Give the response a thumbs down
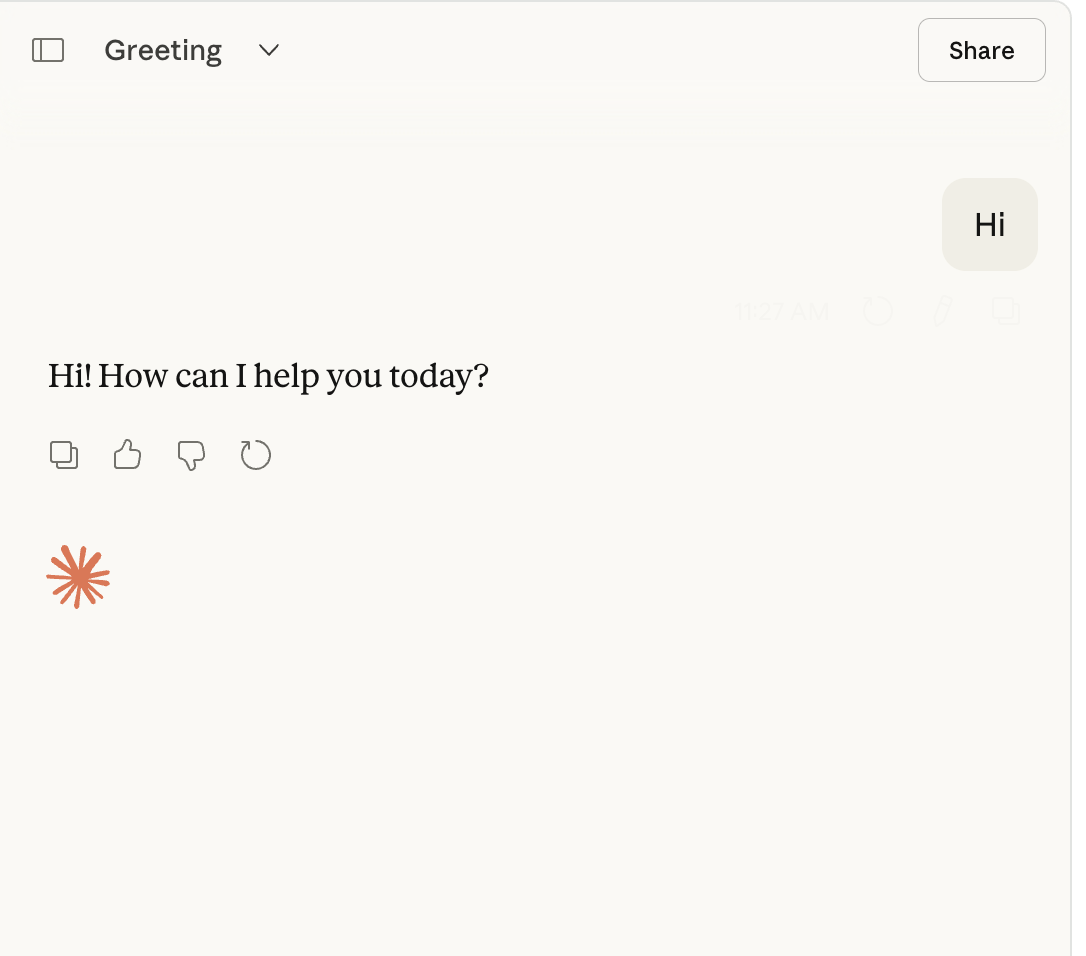1086x956 pixels. pos(191,455)
